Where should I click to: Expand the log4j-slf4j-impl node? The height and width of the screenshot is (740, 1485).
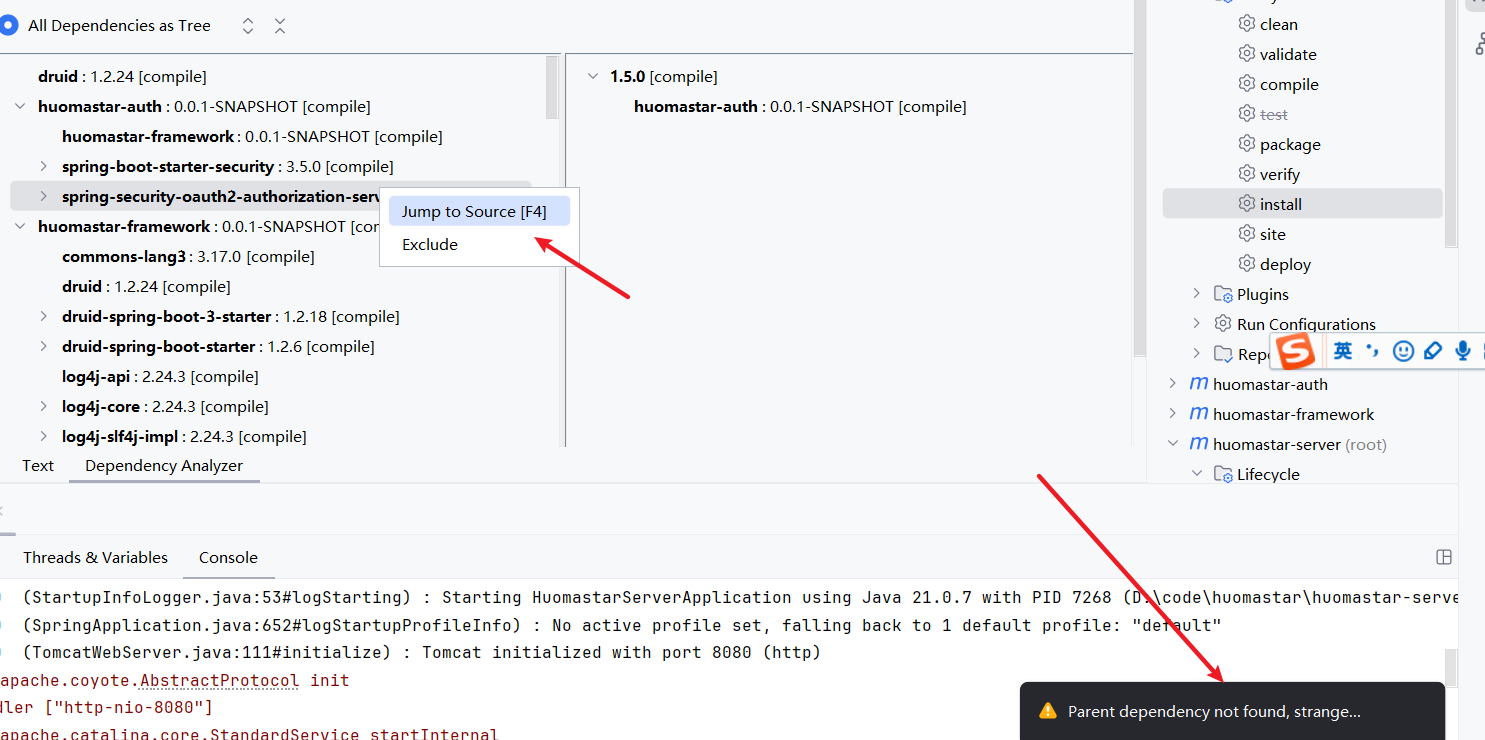click(43, 436)
